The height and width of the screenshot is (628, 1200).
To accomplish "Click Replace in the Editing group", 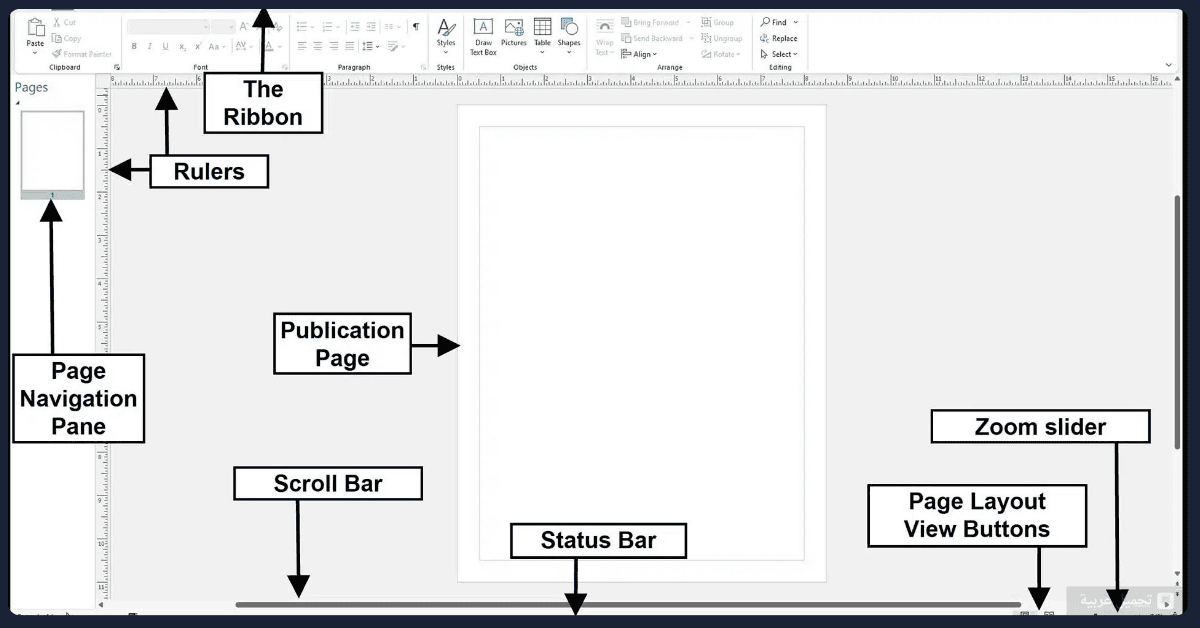I will click(x=779, y=38).
